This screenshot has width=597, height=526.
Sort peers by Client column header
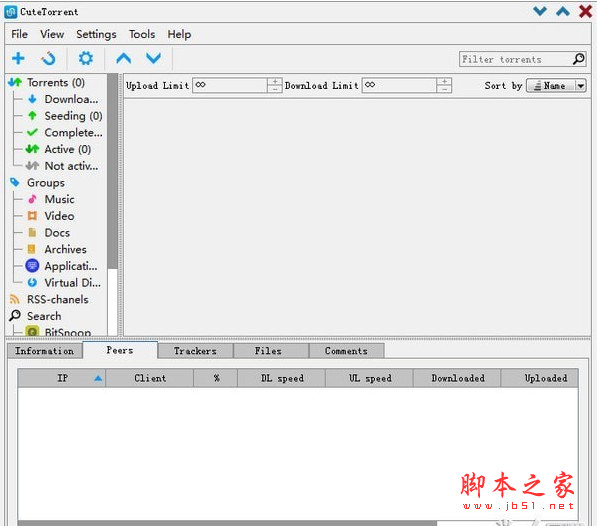[150, 378]
